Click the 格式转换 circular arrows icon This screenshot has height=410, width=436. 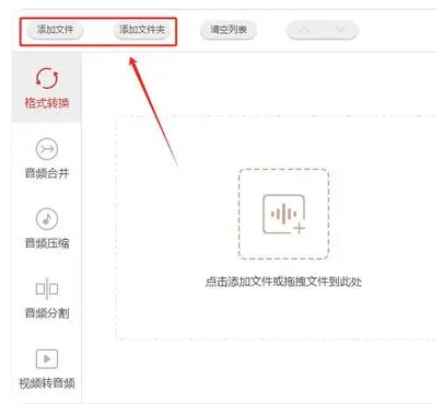tap(47, 78)
